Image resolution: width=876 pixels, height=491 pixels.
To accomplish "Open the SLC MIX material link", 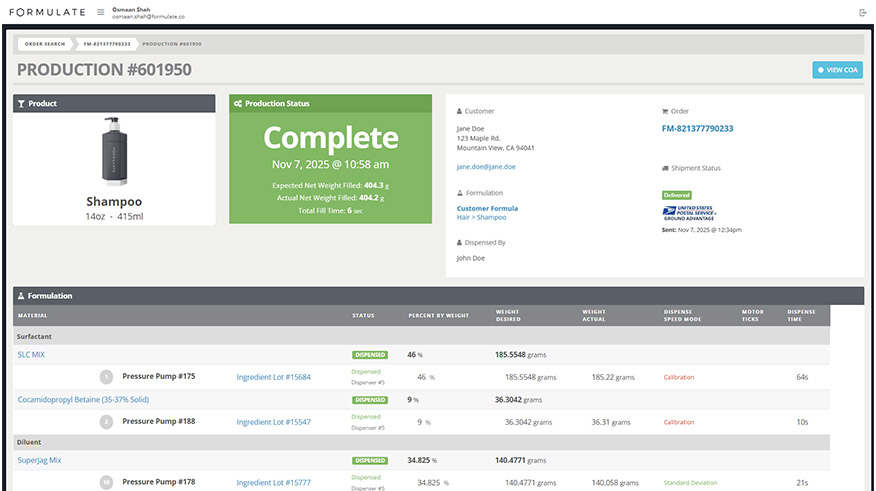I will click(31, 355).
